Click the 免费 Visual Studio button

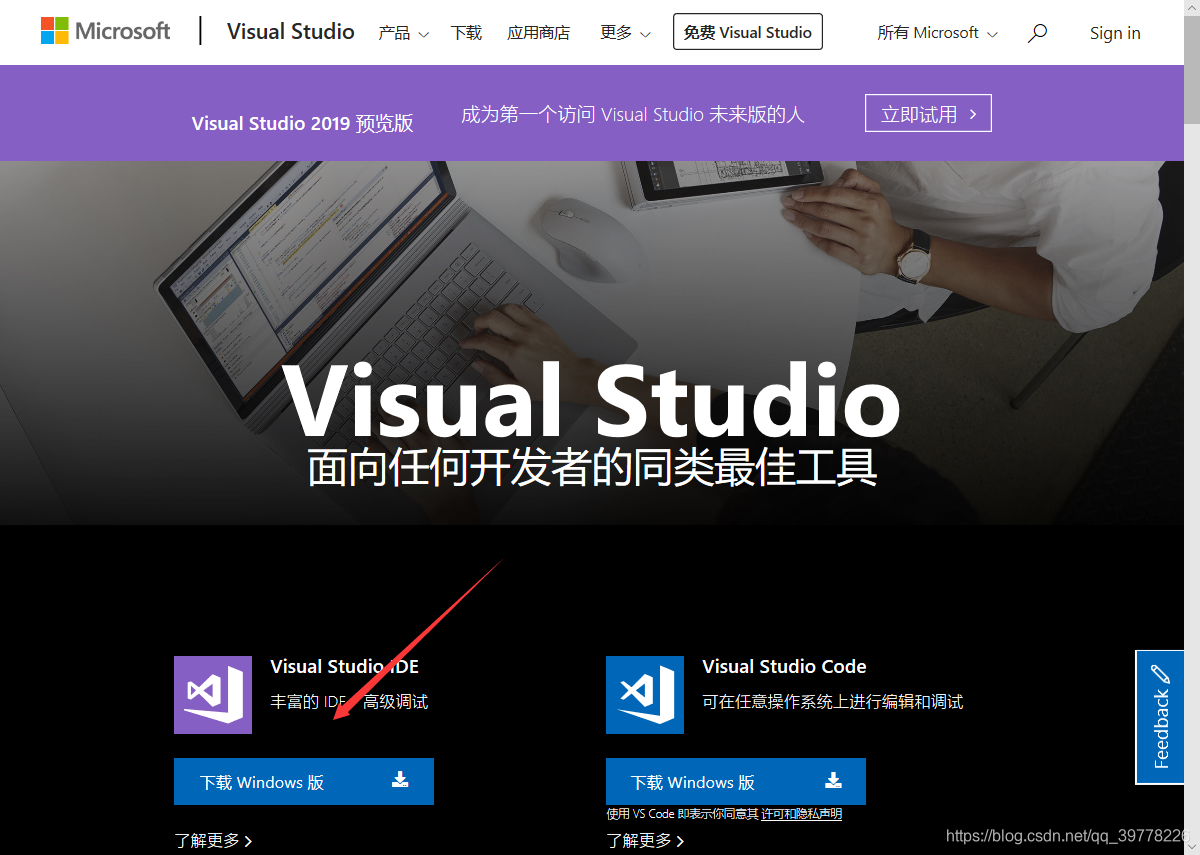(x=748, y=32)
